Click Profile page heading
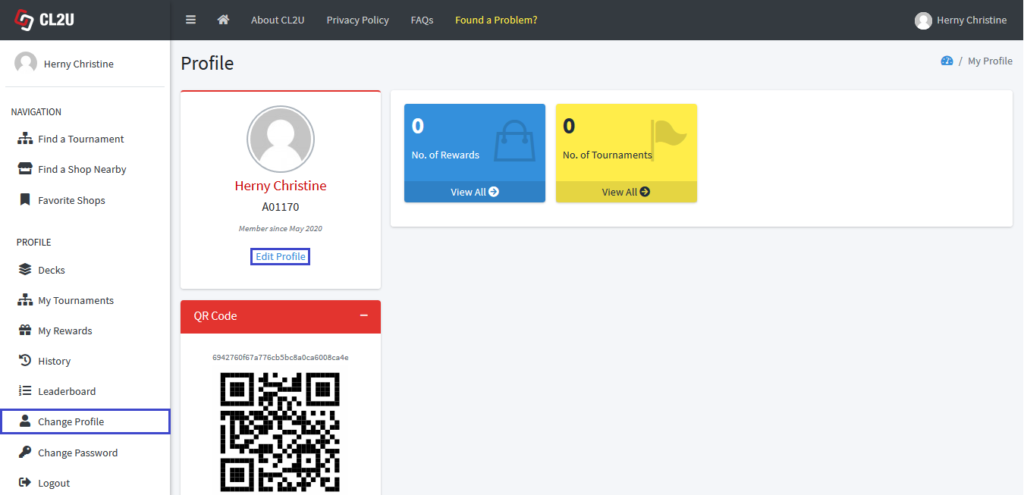Viewport: 1024px width, 495px height. pyautogui.click(x=207, y=63)
